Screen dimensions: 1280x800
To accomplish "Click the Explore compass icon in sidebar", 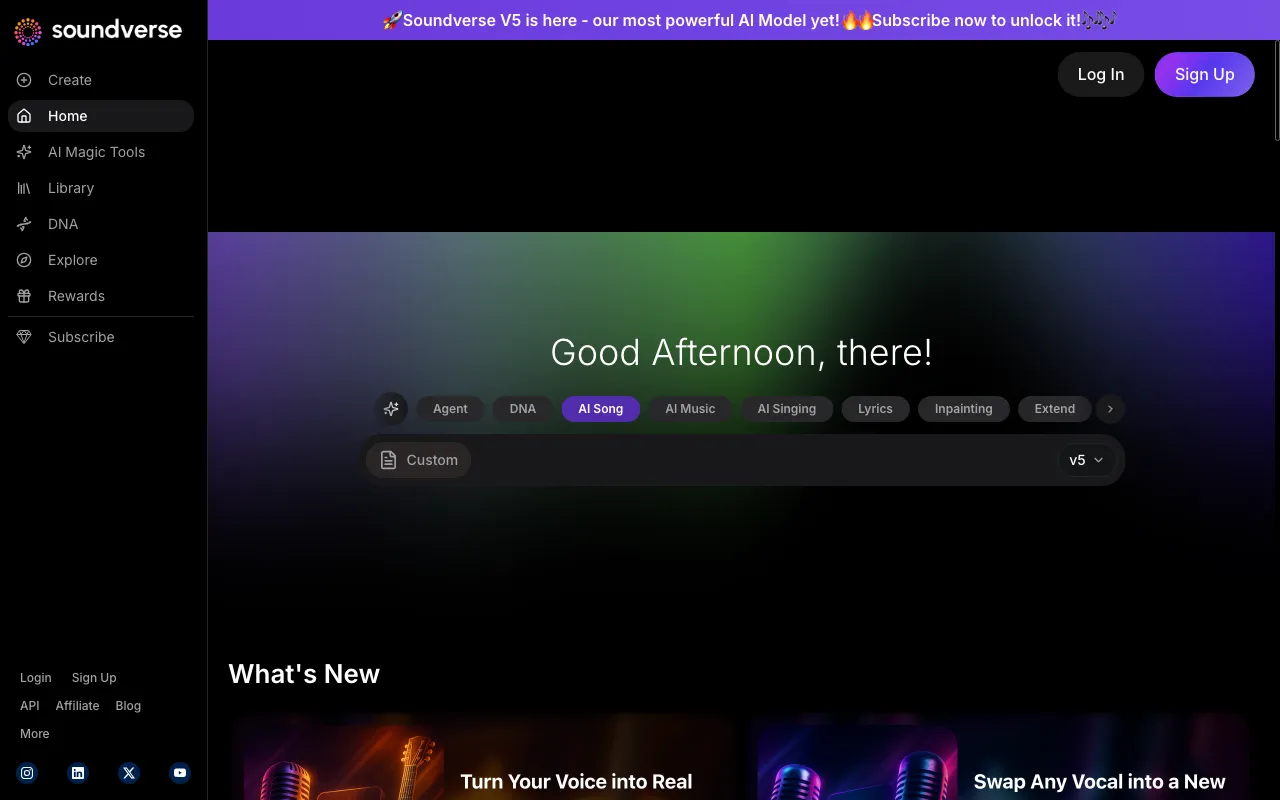I will point(24,260).
